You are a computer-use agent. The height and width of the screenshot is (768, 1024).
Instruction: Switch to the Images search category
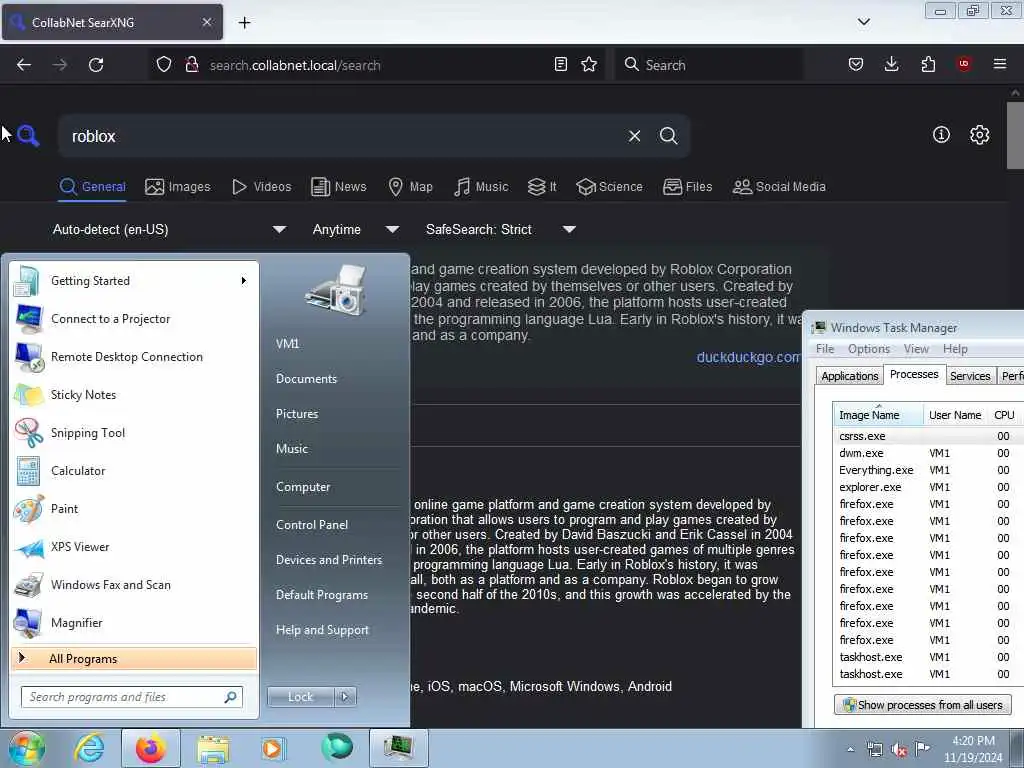(178, 187)
